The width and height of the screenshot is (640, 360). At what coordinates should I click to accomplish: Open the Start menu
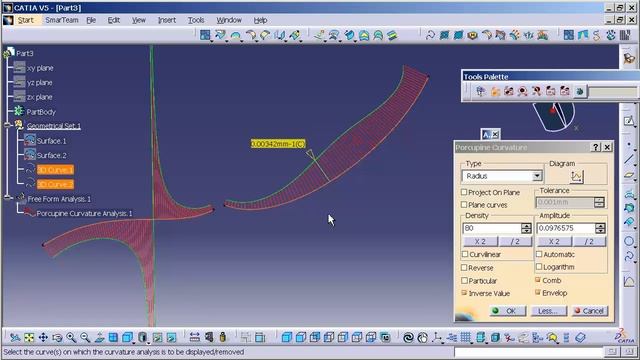tap(25, 20)
